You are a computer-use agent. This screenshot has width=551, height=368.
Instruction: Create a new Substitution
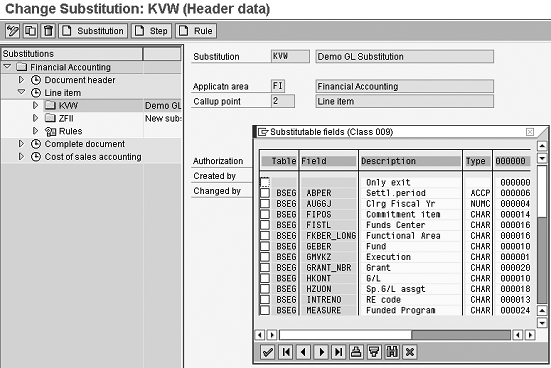pos(93,31)
